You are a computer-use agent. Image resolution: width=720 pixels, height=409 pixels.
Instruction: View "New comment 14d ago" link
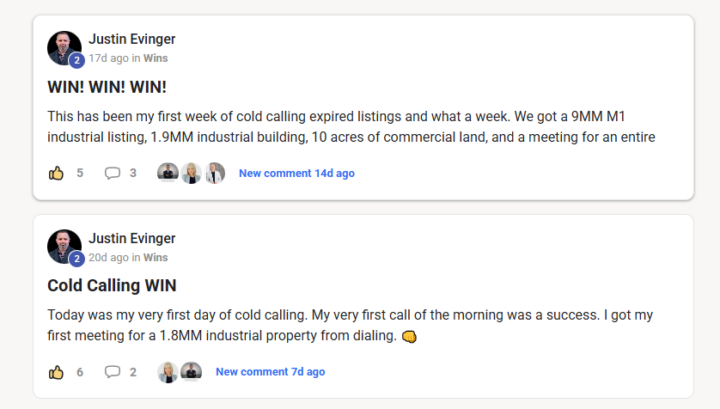(296, 173)
